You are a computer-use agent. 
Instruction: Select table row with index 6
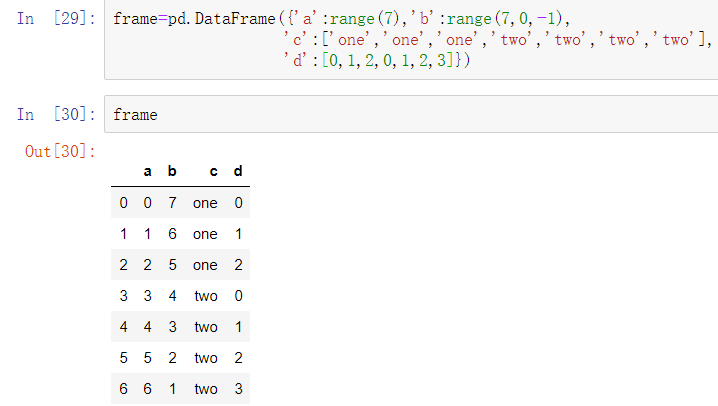coord(180,389)
